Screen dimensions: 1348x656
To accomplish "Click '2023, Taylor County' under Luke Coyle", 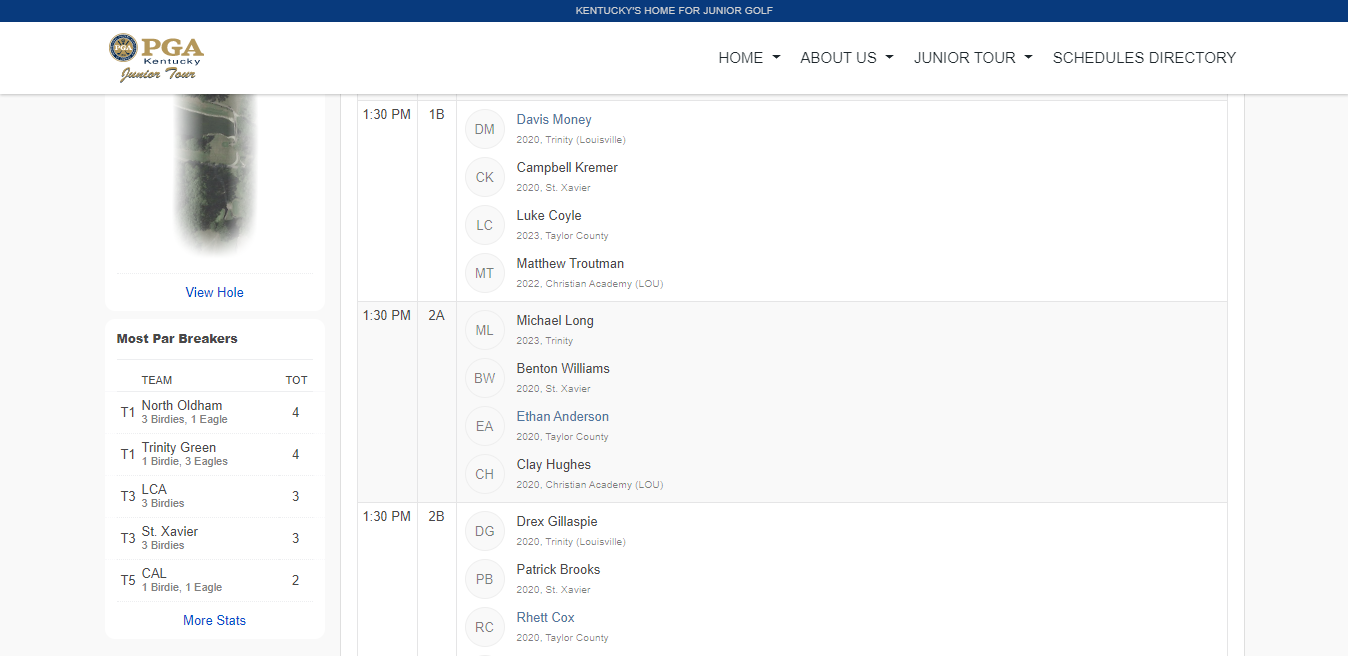I will pos(562,236).
